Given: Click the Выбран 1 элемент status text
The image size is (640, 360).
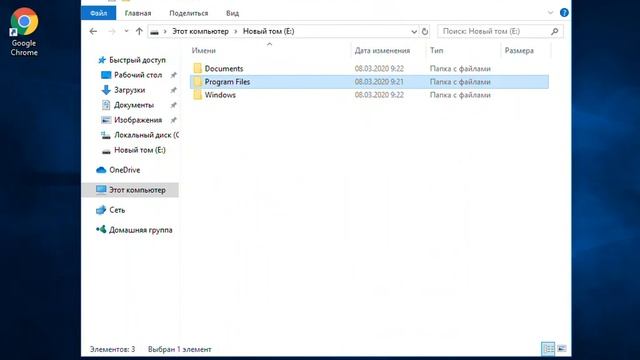Looking at the screenshot, I should pos(180,349).
